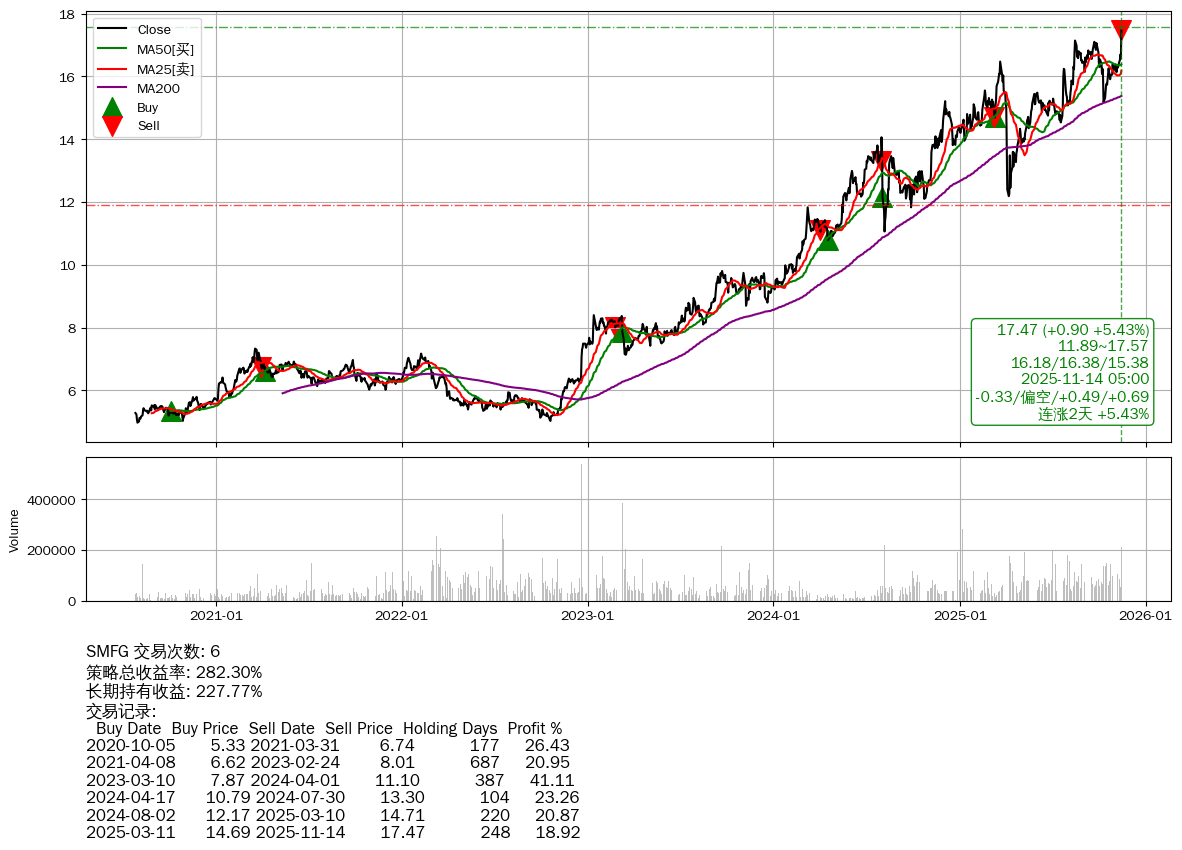Click the MA25[卖] legend entry

click(165, 69)
